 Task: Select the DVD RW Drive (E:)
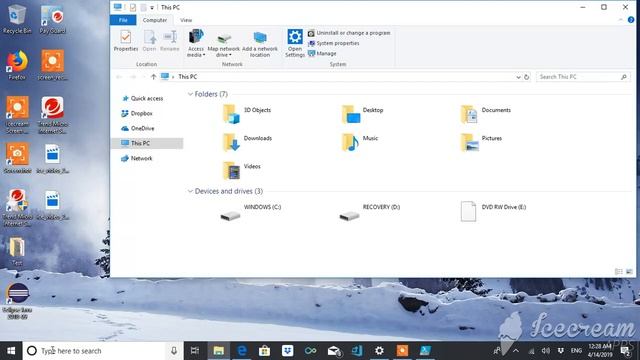pos(493,211)
